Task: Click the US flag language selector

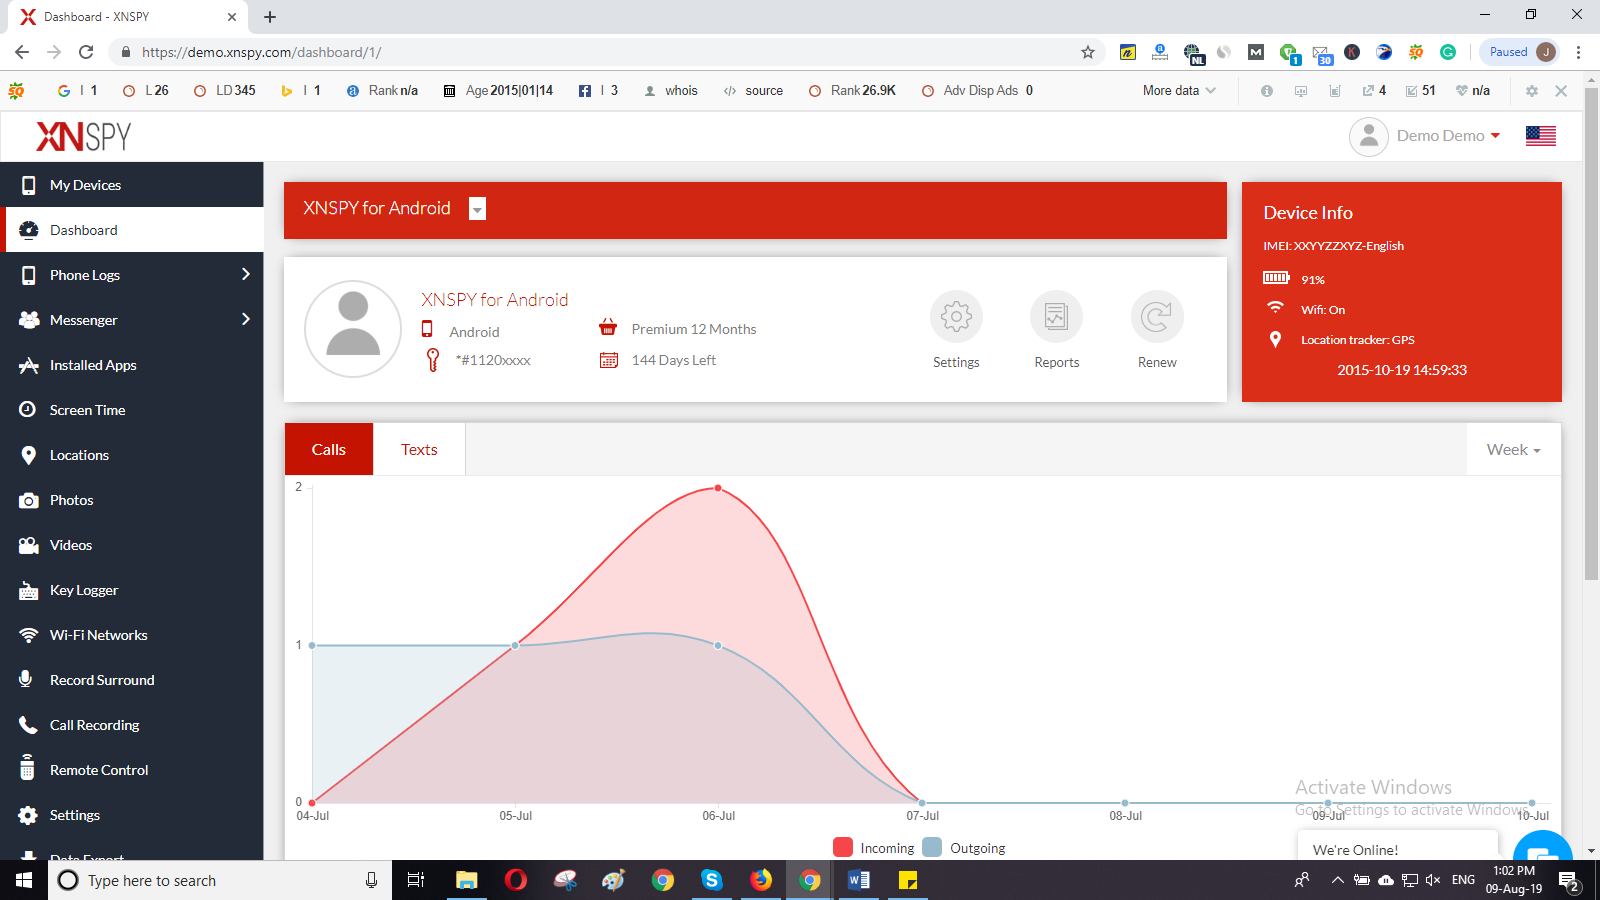Action: (x=1540, y=136)
